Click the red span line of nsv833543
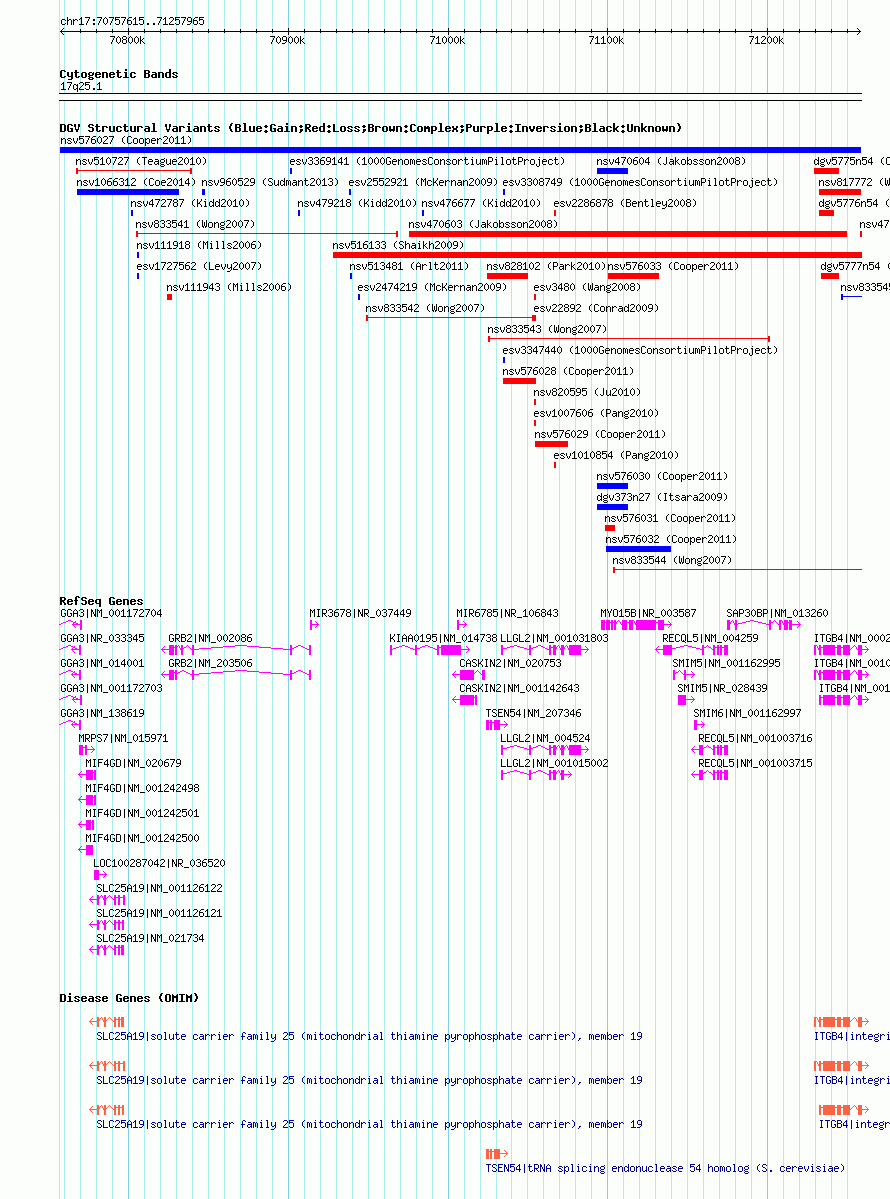 pos(629,339)
